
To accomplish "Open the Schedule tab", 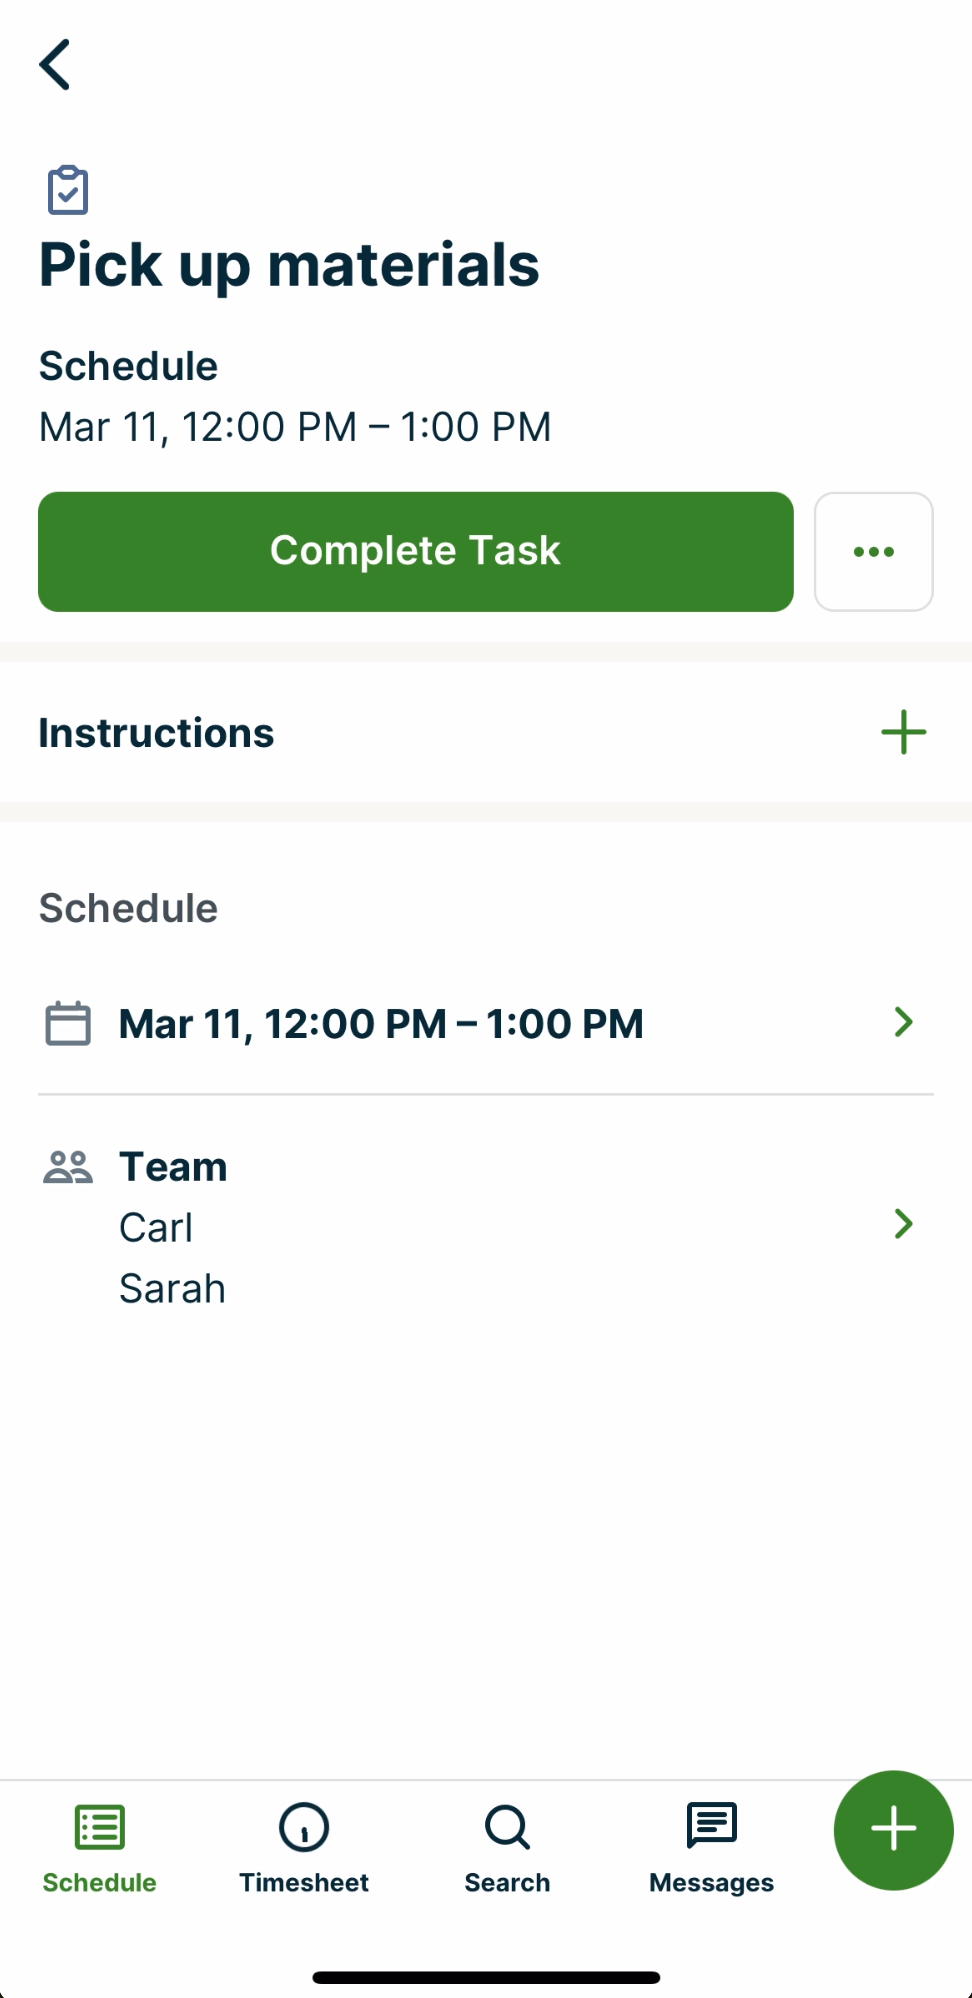I will coord(100,1848).
